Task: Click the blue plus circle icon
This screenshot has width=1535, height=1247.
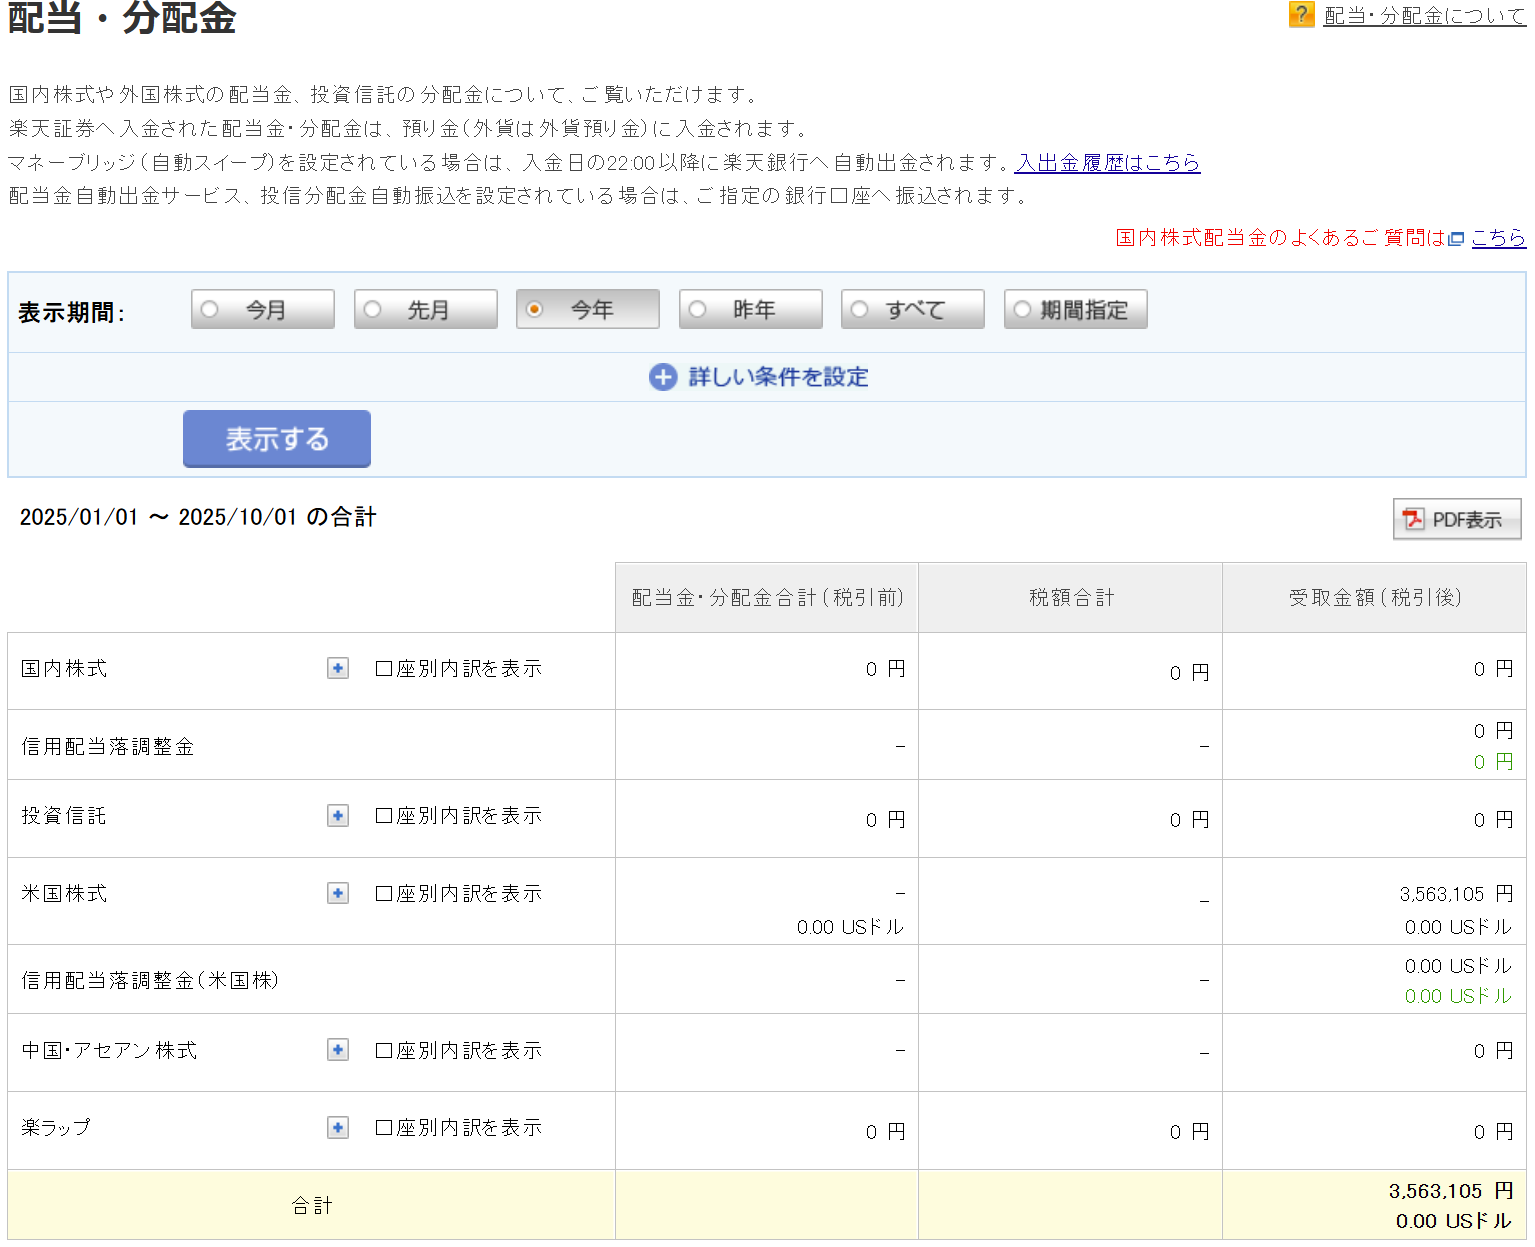Action: click(662, 377)
